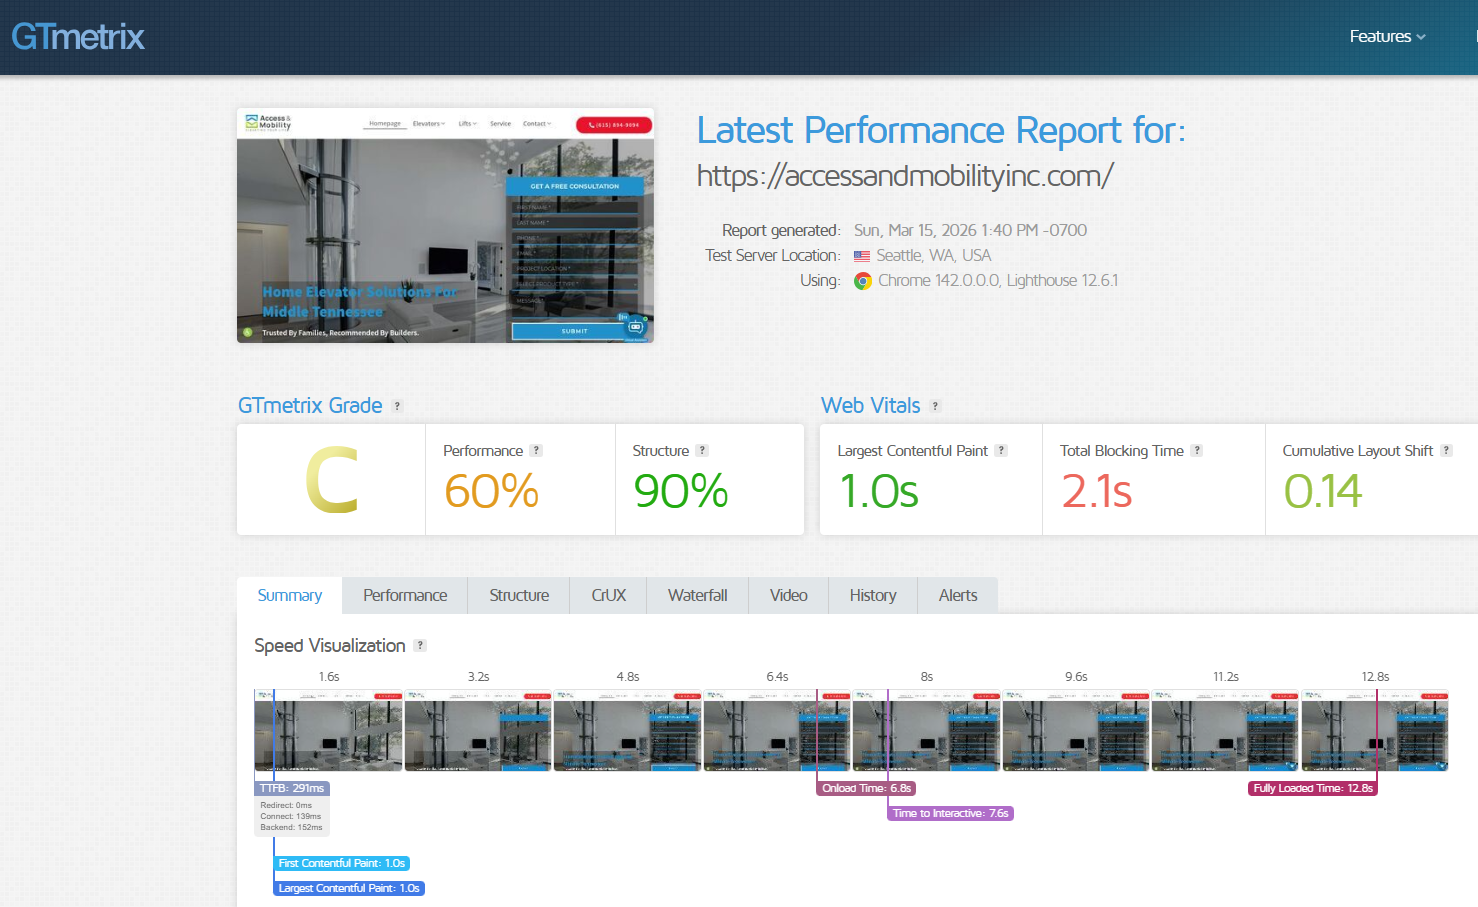
Task: Click the Web Vitals help icon
Action: [935, 406]
